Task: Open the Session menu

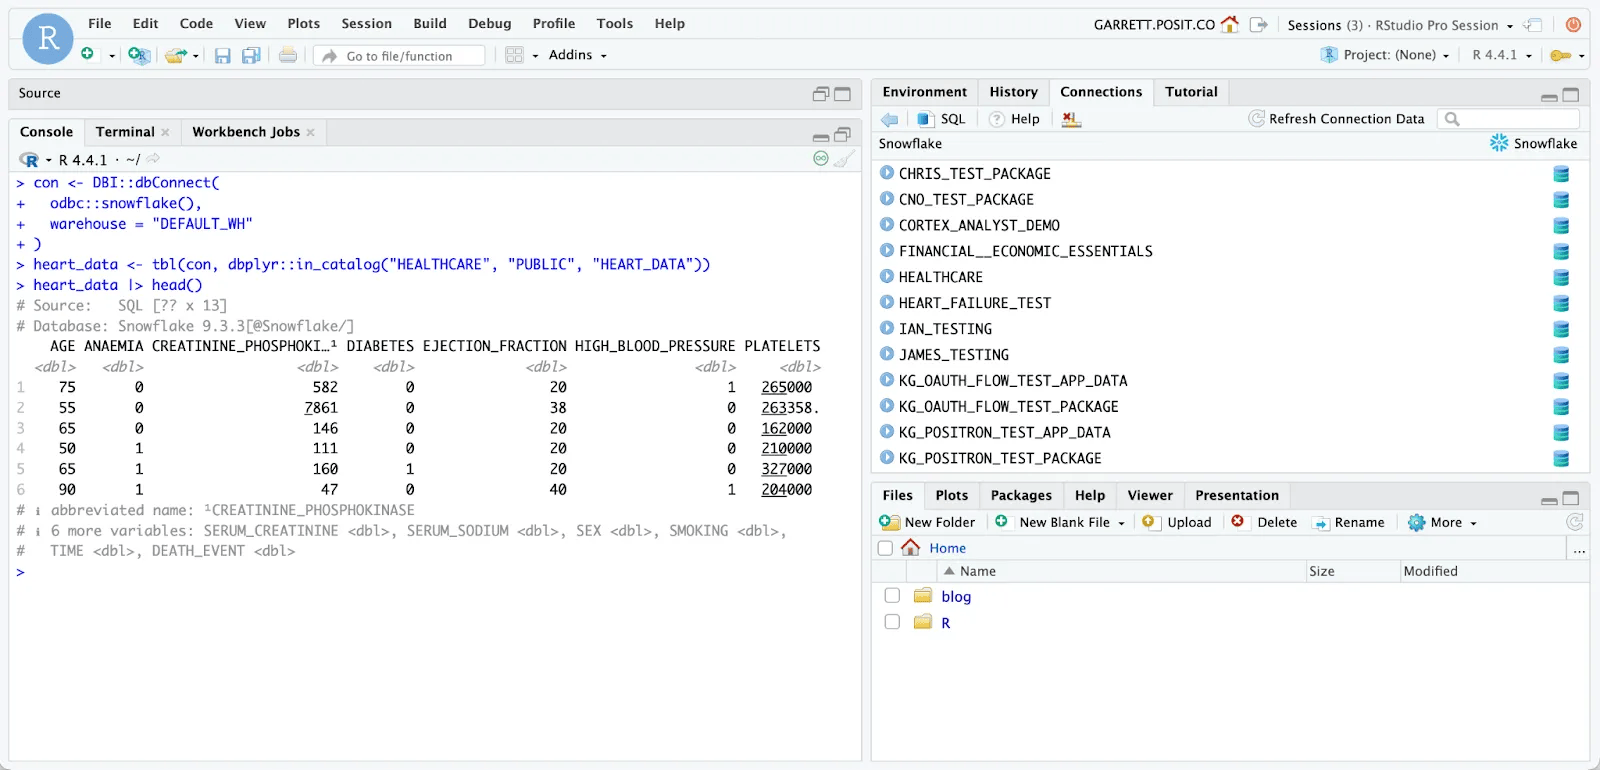Action: 366,24
